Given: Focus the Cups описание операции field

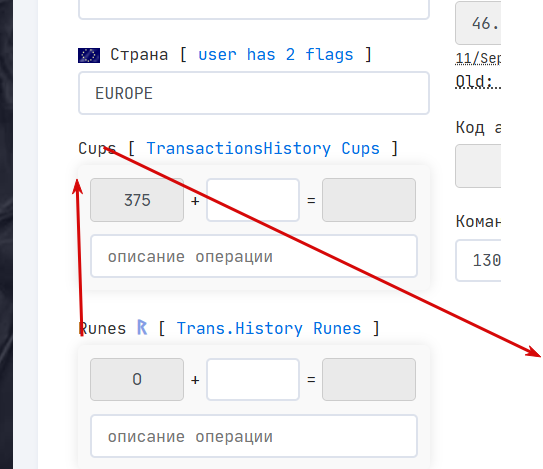Looking at the screenshot, I should point(254,256).
